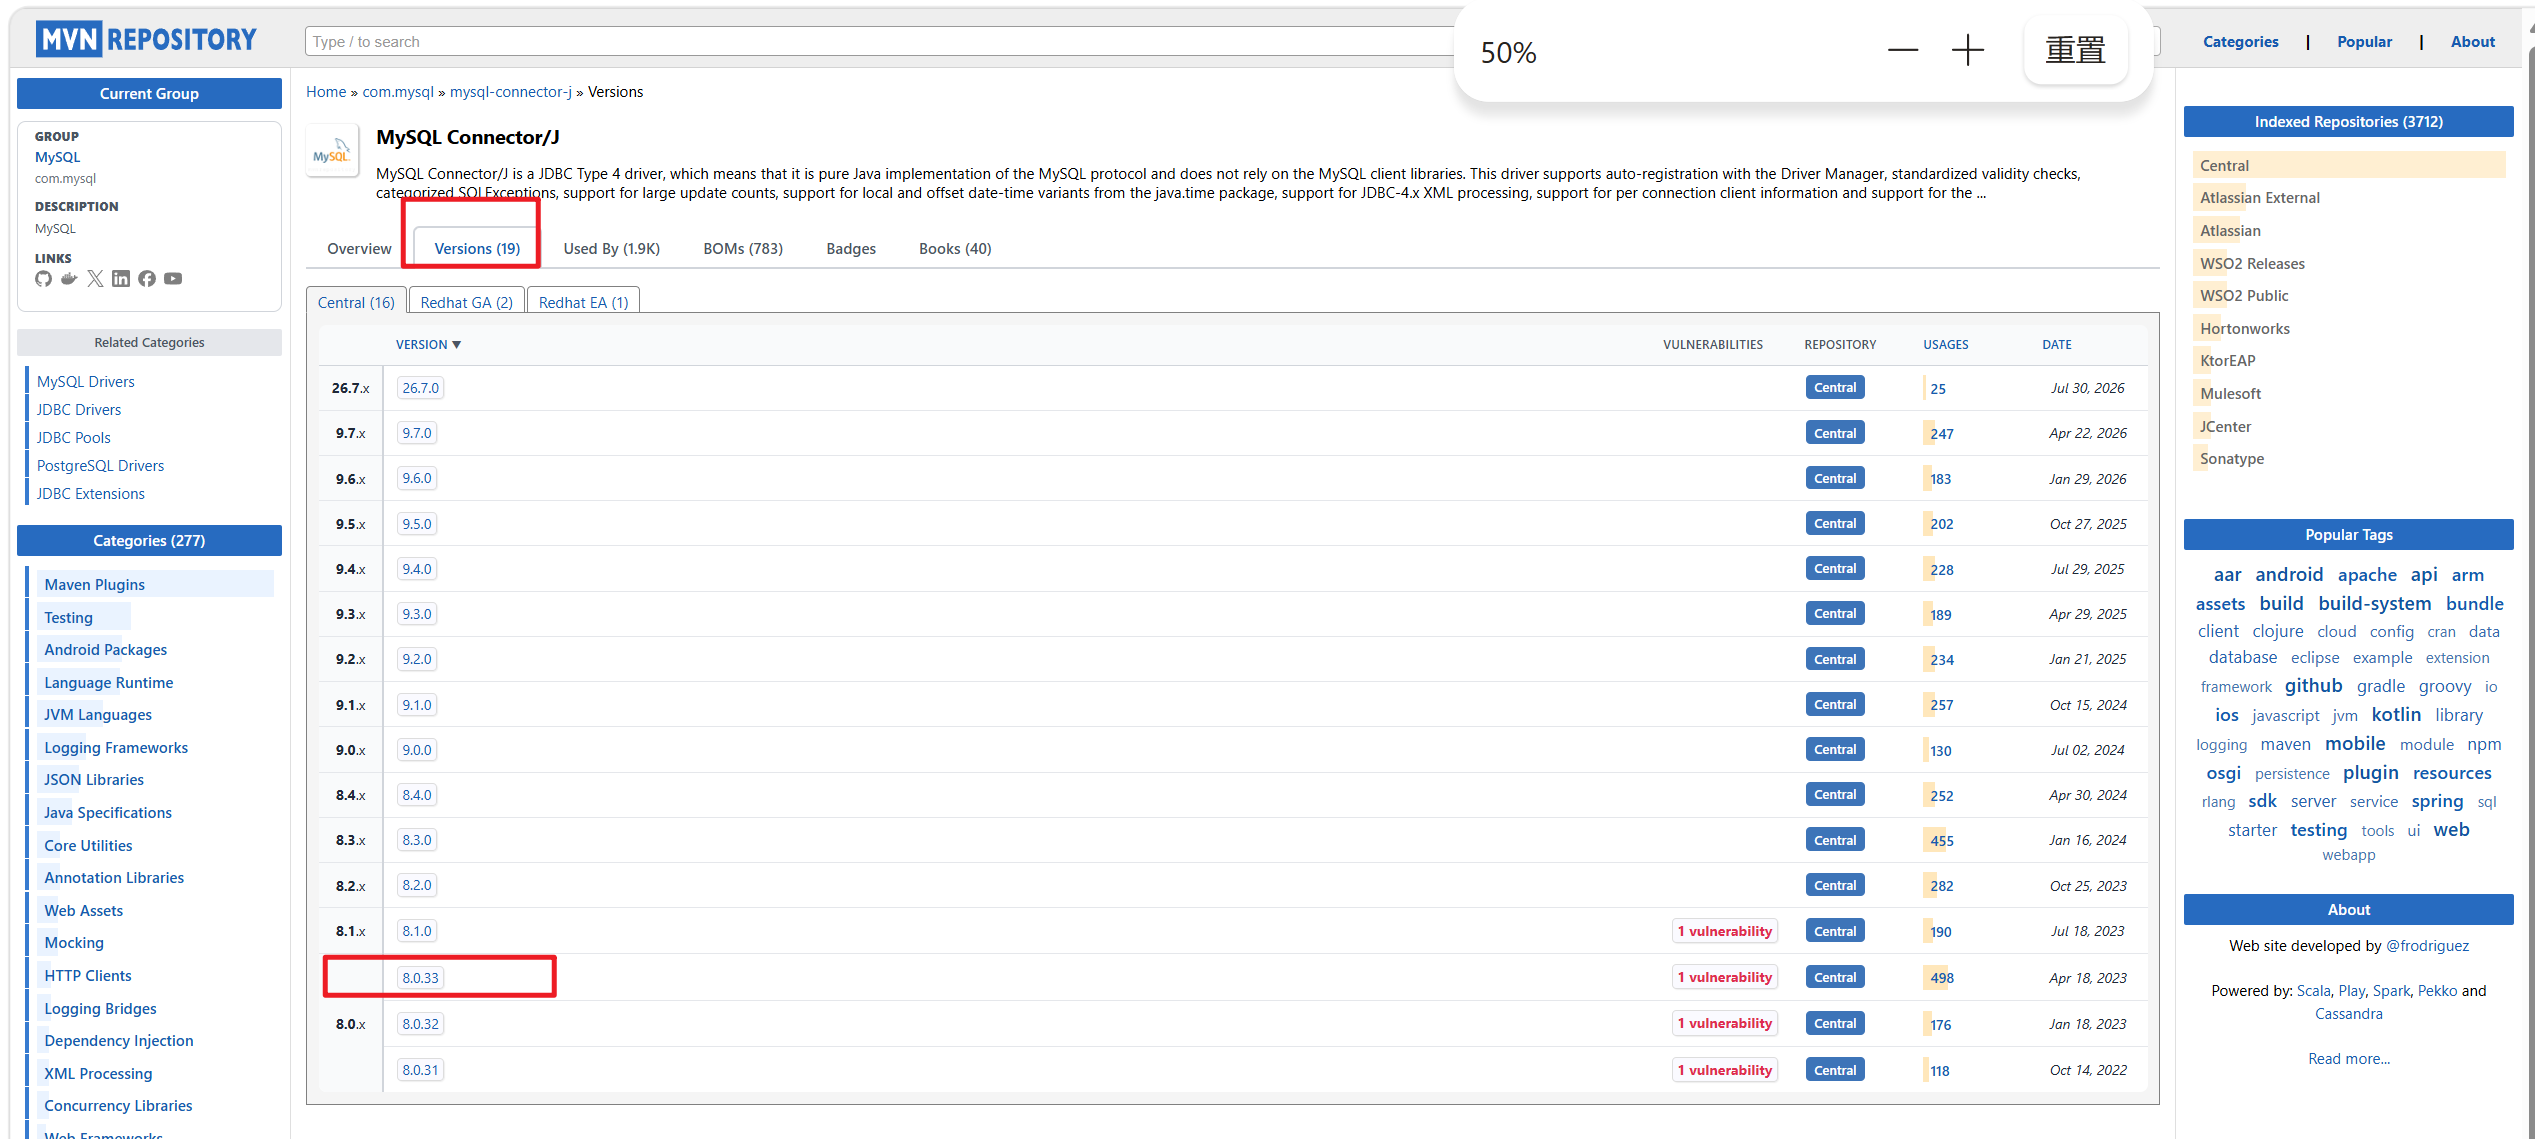Viewport: 2535px width, 1139px height.
Task: Click the MySQL Connector/J artifact logo
Action: click(x=332, y=152)
